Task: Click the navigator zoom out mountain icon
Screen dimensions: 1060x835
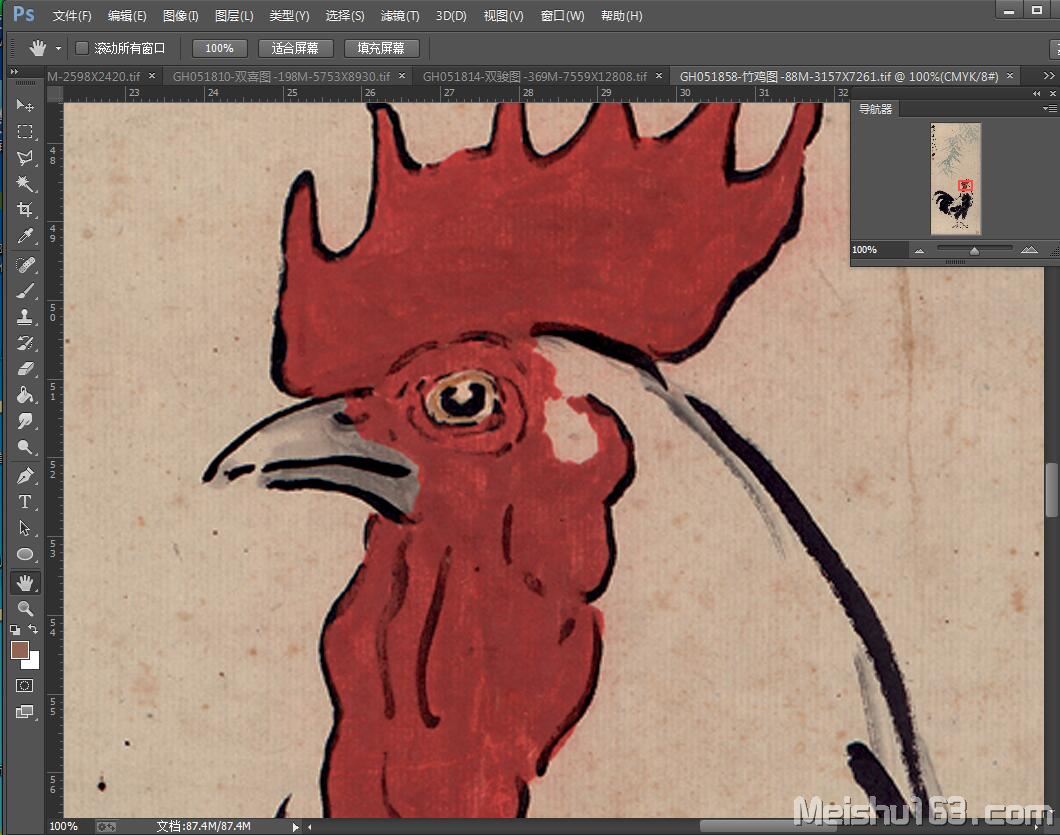Action: point(919,251)
